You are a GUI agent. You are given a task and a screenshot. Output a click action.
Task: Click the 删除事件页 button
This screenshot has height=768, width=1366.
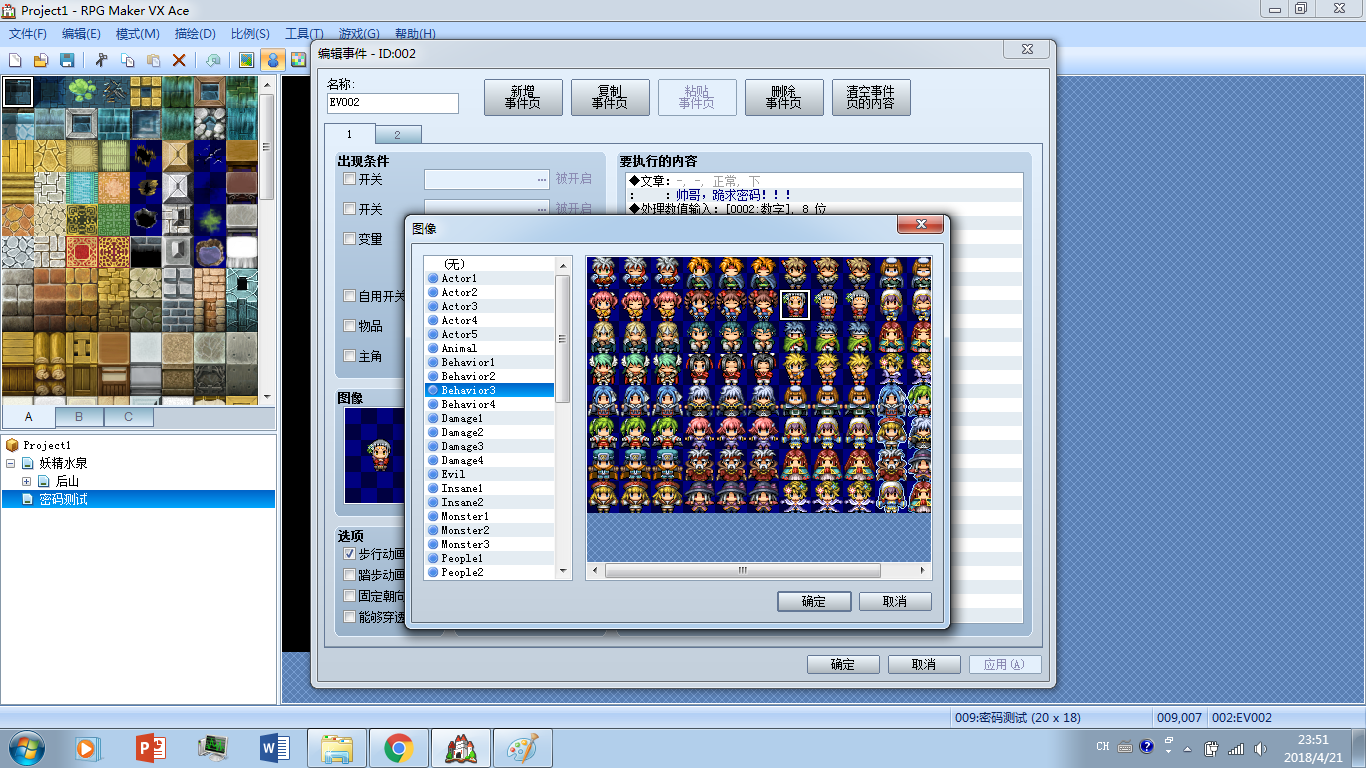pyautogui.click(x=784, y=97)
